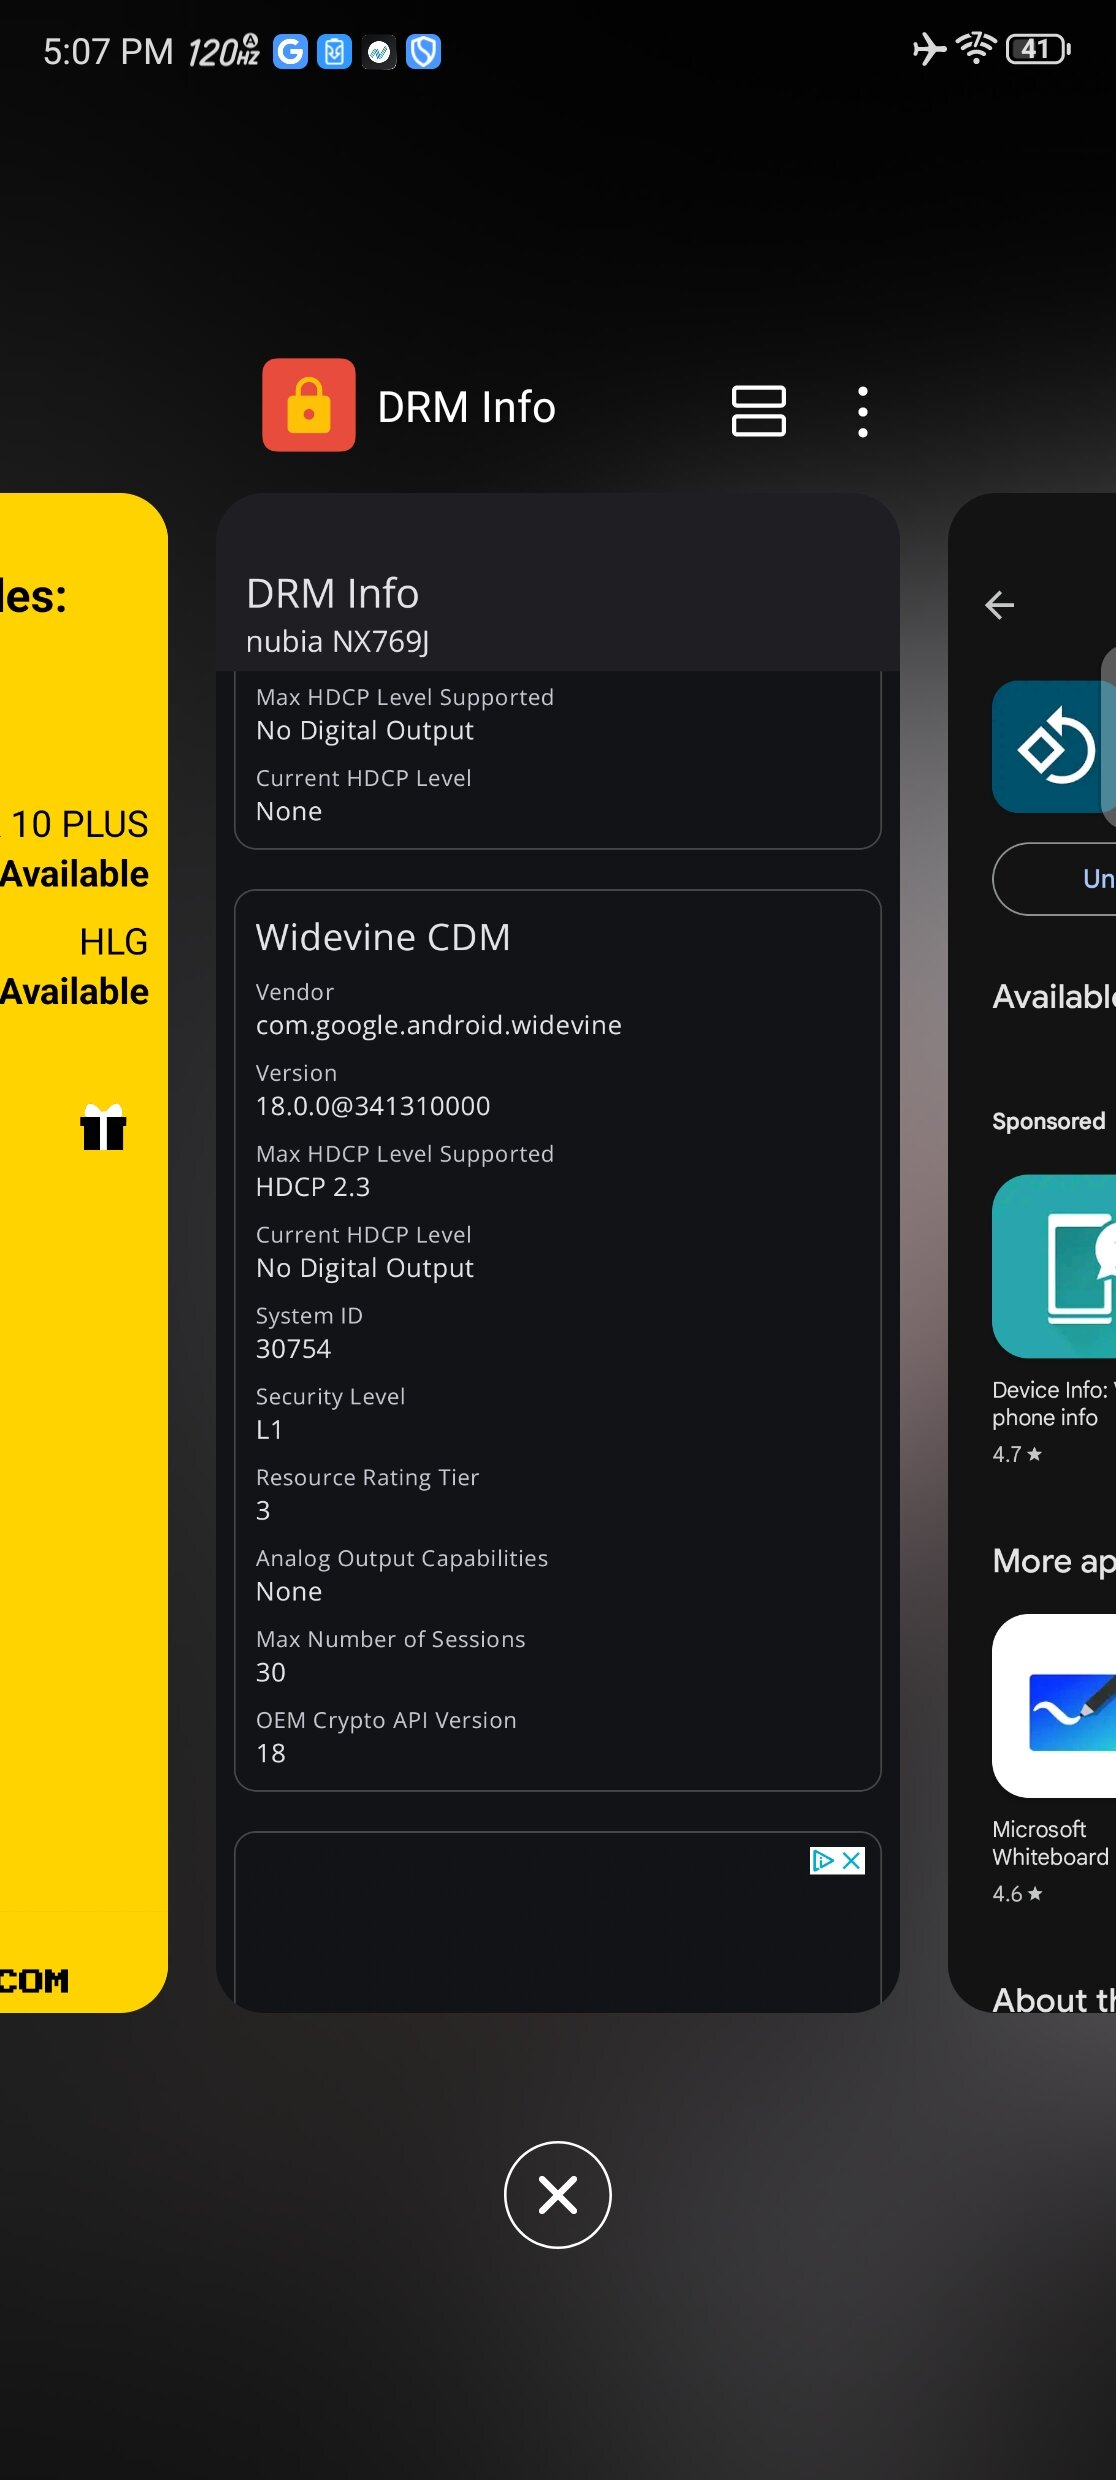Tap the Uninstall button in Play Store card
Viewport: 1116px width, 2480px height.
click(x=1054, y=879)
